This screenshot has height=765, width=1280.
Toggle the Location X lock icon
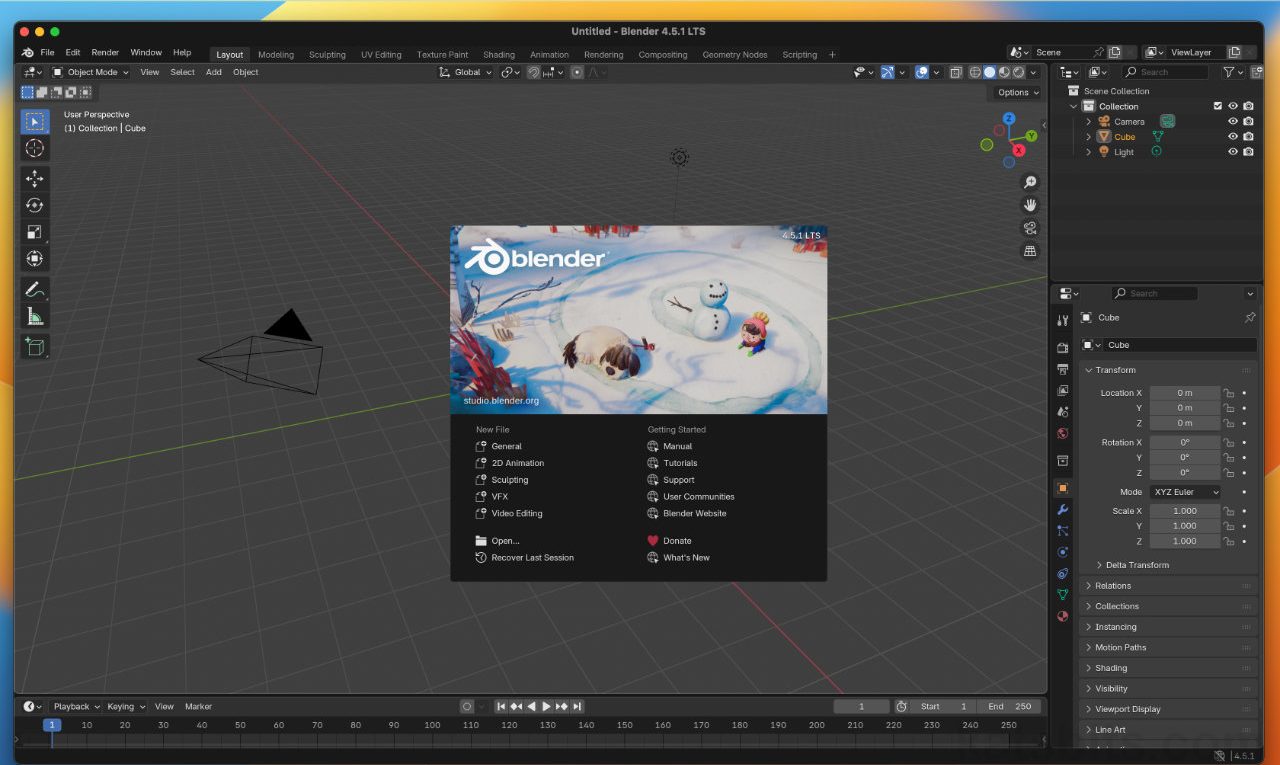(1228, 393)
